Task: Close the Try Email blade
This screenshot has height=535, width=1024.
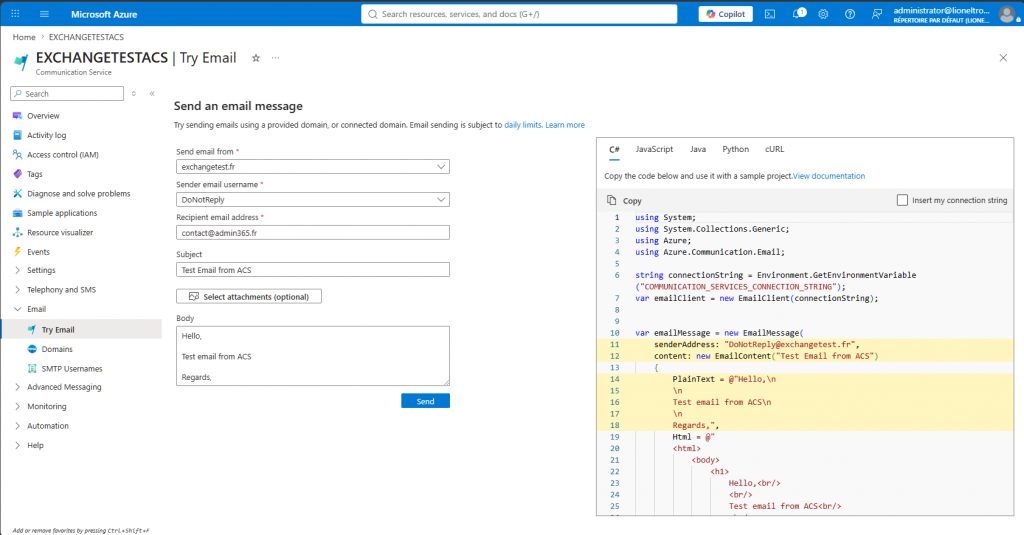Action: (x=1003, y=58)
